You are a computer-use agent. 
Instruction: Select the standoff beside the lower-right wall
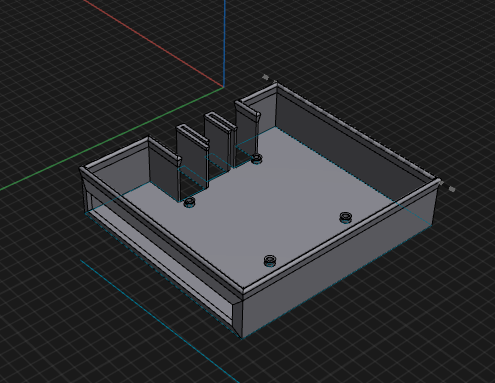[346, 217]
